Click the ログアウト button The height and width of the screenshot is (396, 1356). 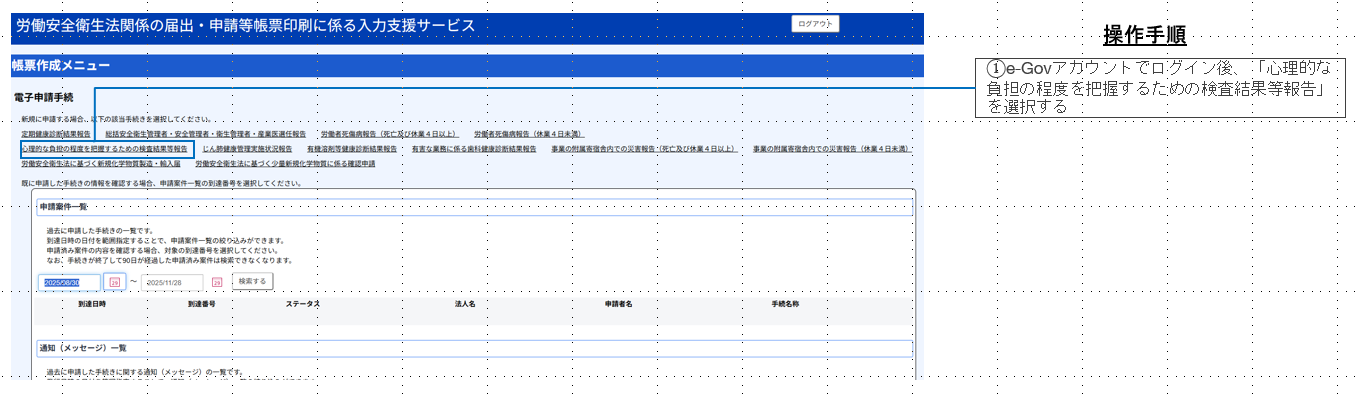click(x=815, y=24)
